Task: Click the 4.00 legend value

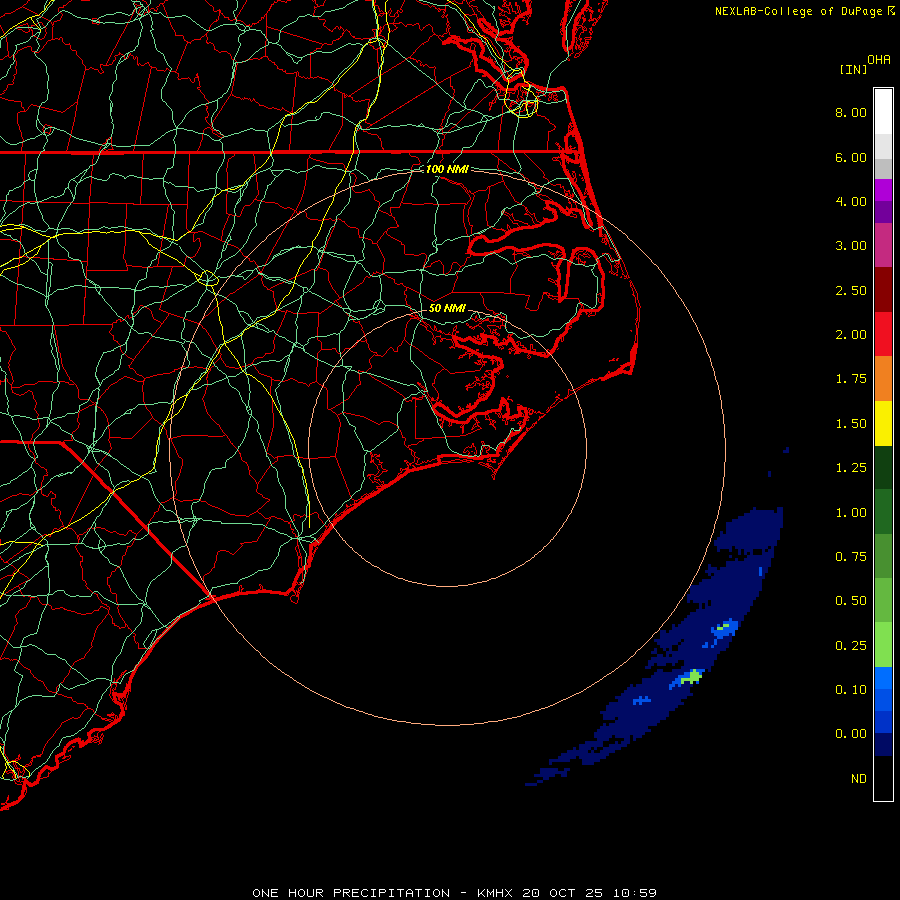Action: tap(851, 201)
